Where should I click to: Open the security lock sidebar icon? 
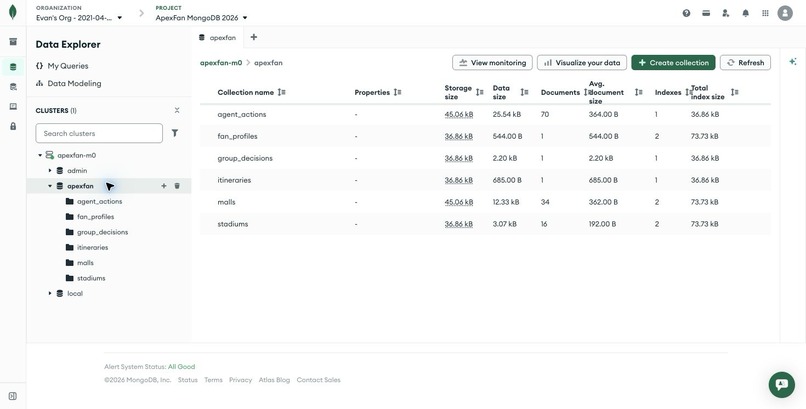tap(13, 126)
